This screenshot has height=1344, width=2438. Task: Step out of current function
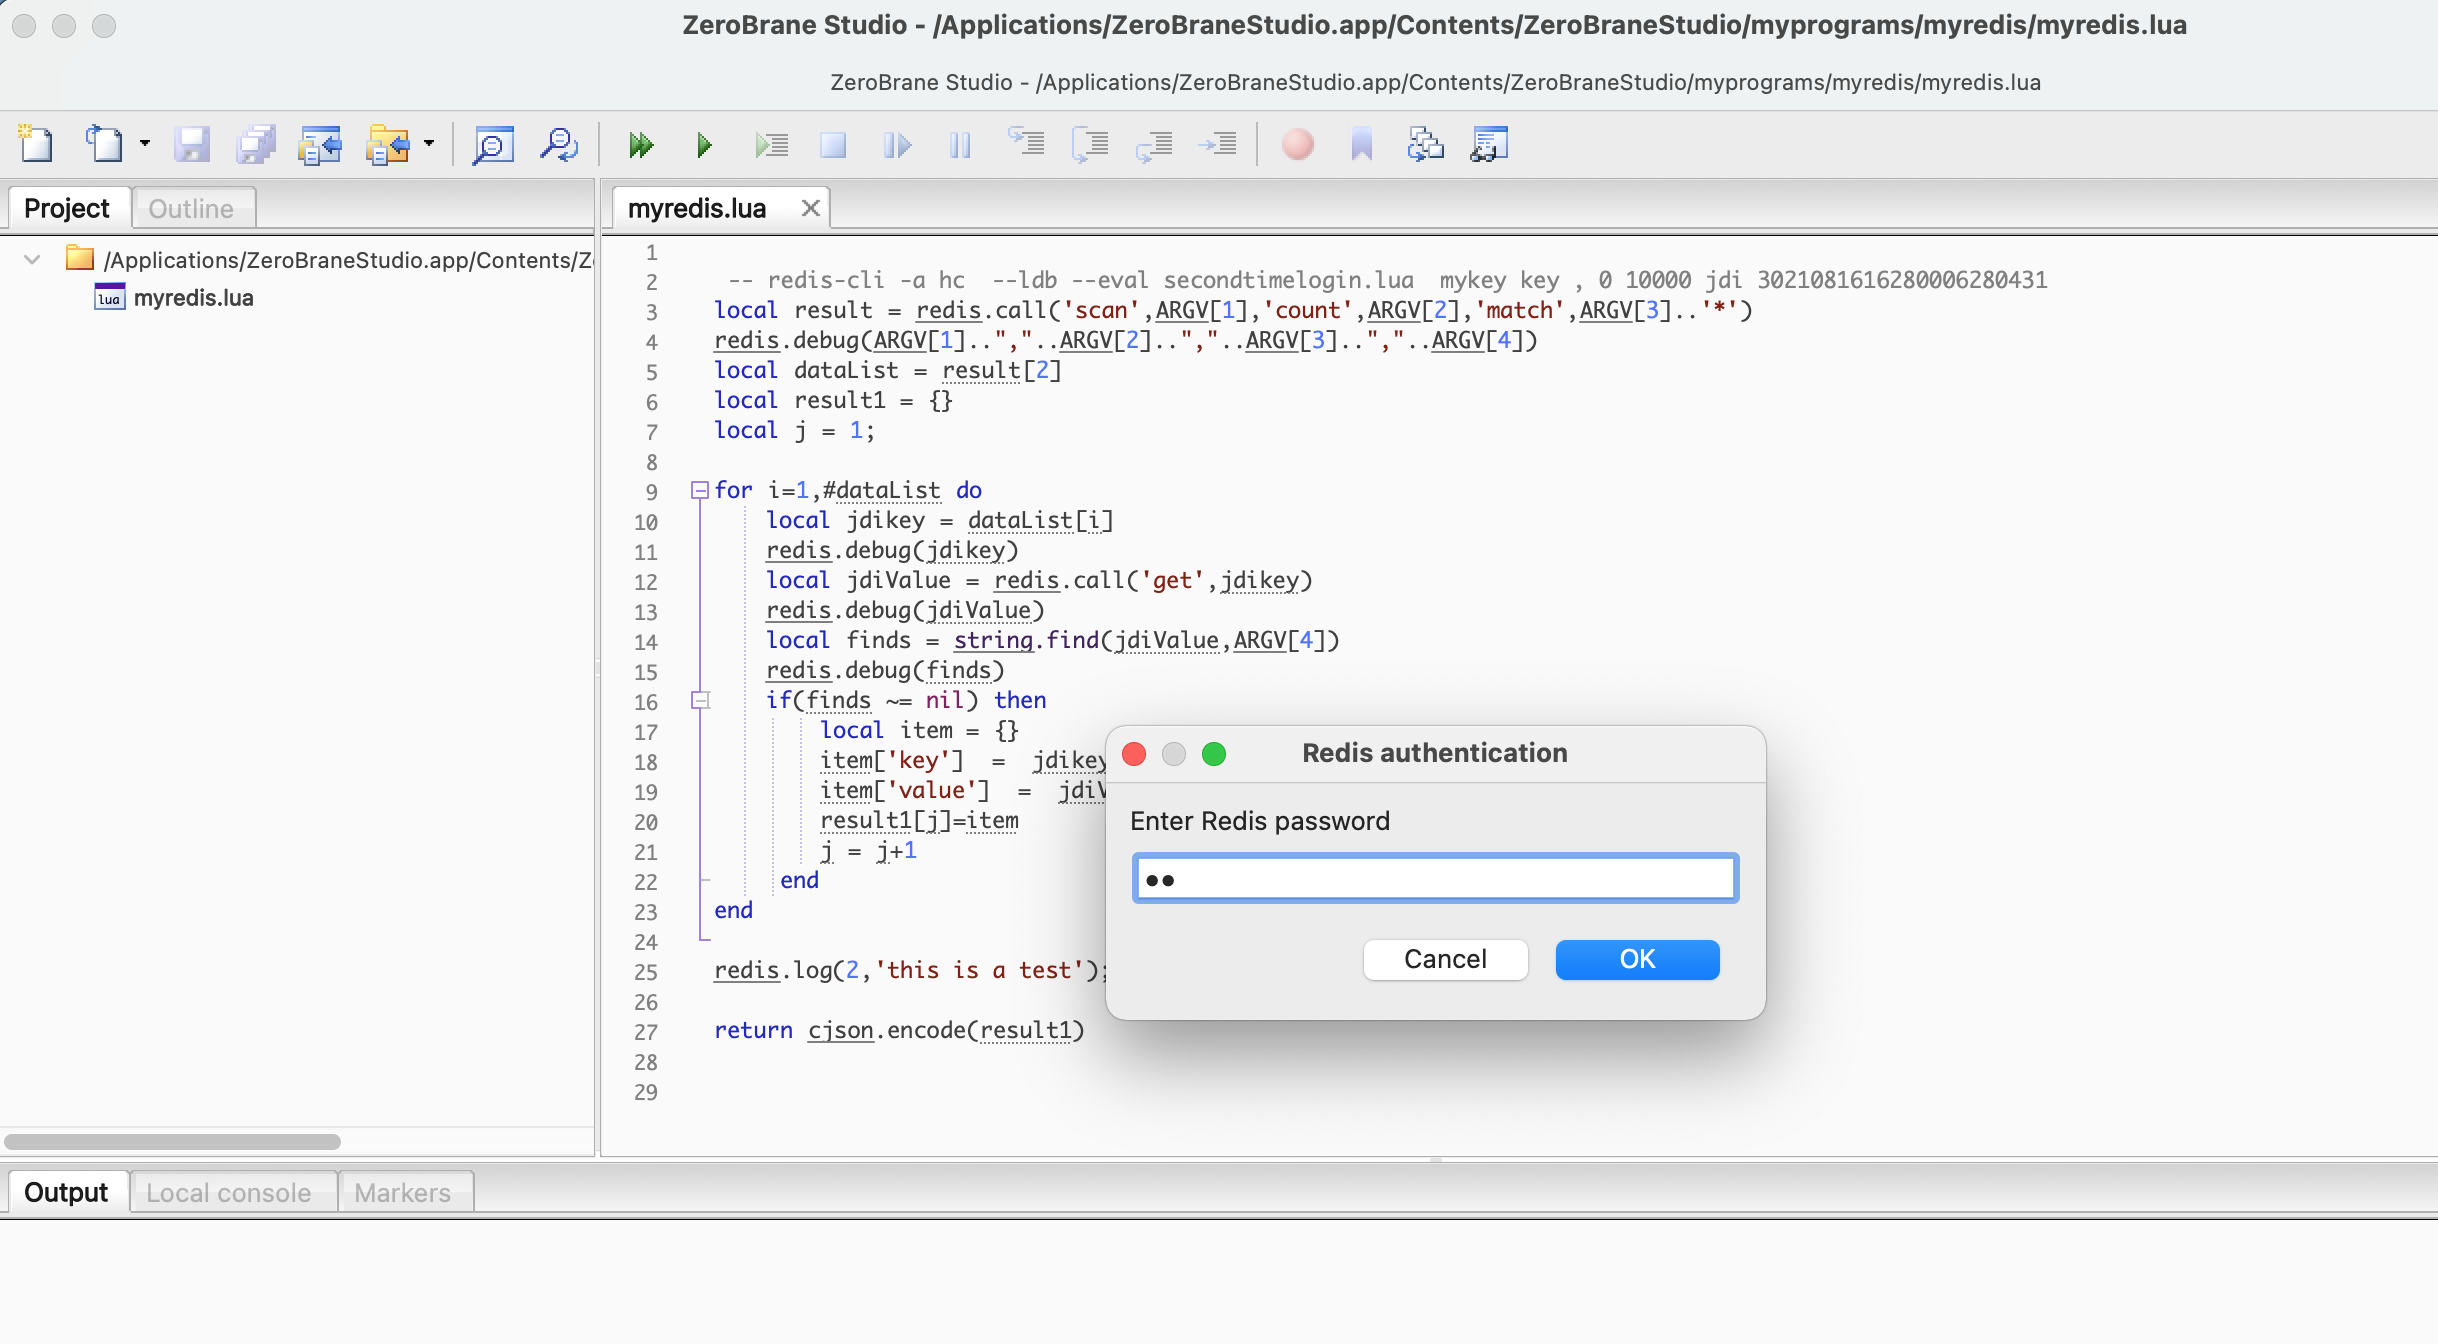coord(1154,145)
